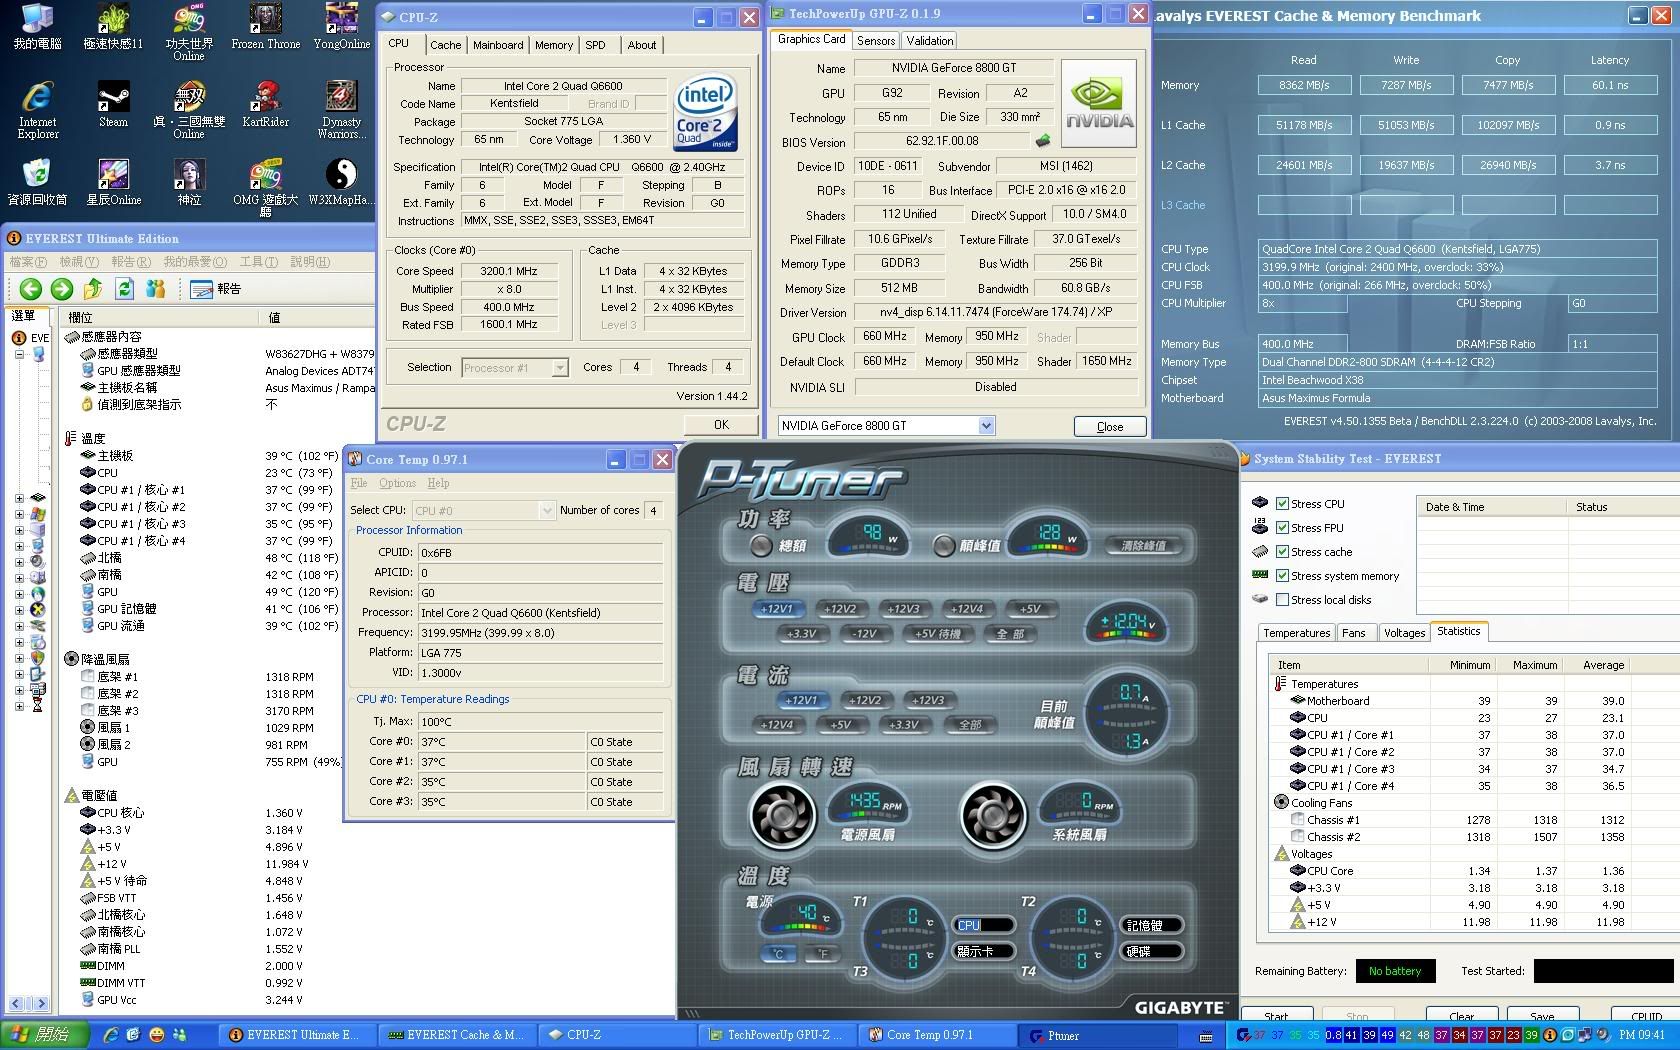
Task: Click the Memory read value in EVEREST benchmark
Action: point(1304,85)
